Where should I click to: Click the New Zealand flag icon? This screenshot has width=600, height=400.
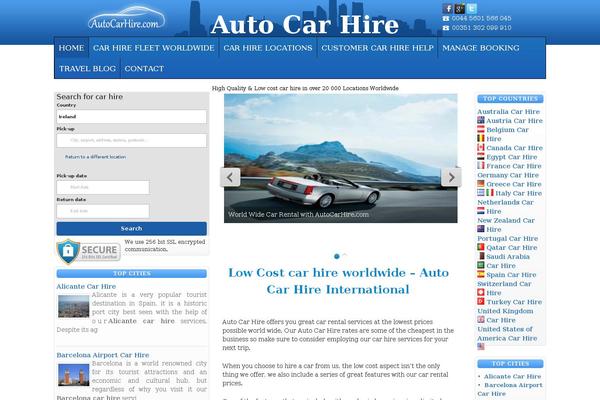click(481, 229)
